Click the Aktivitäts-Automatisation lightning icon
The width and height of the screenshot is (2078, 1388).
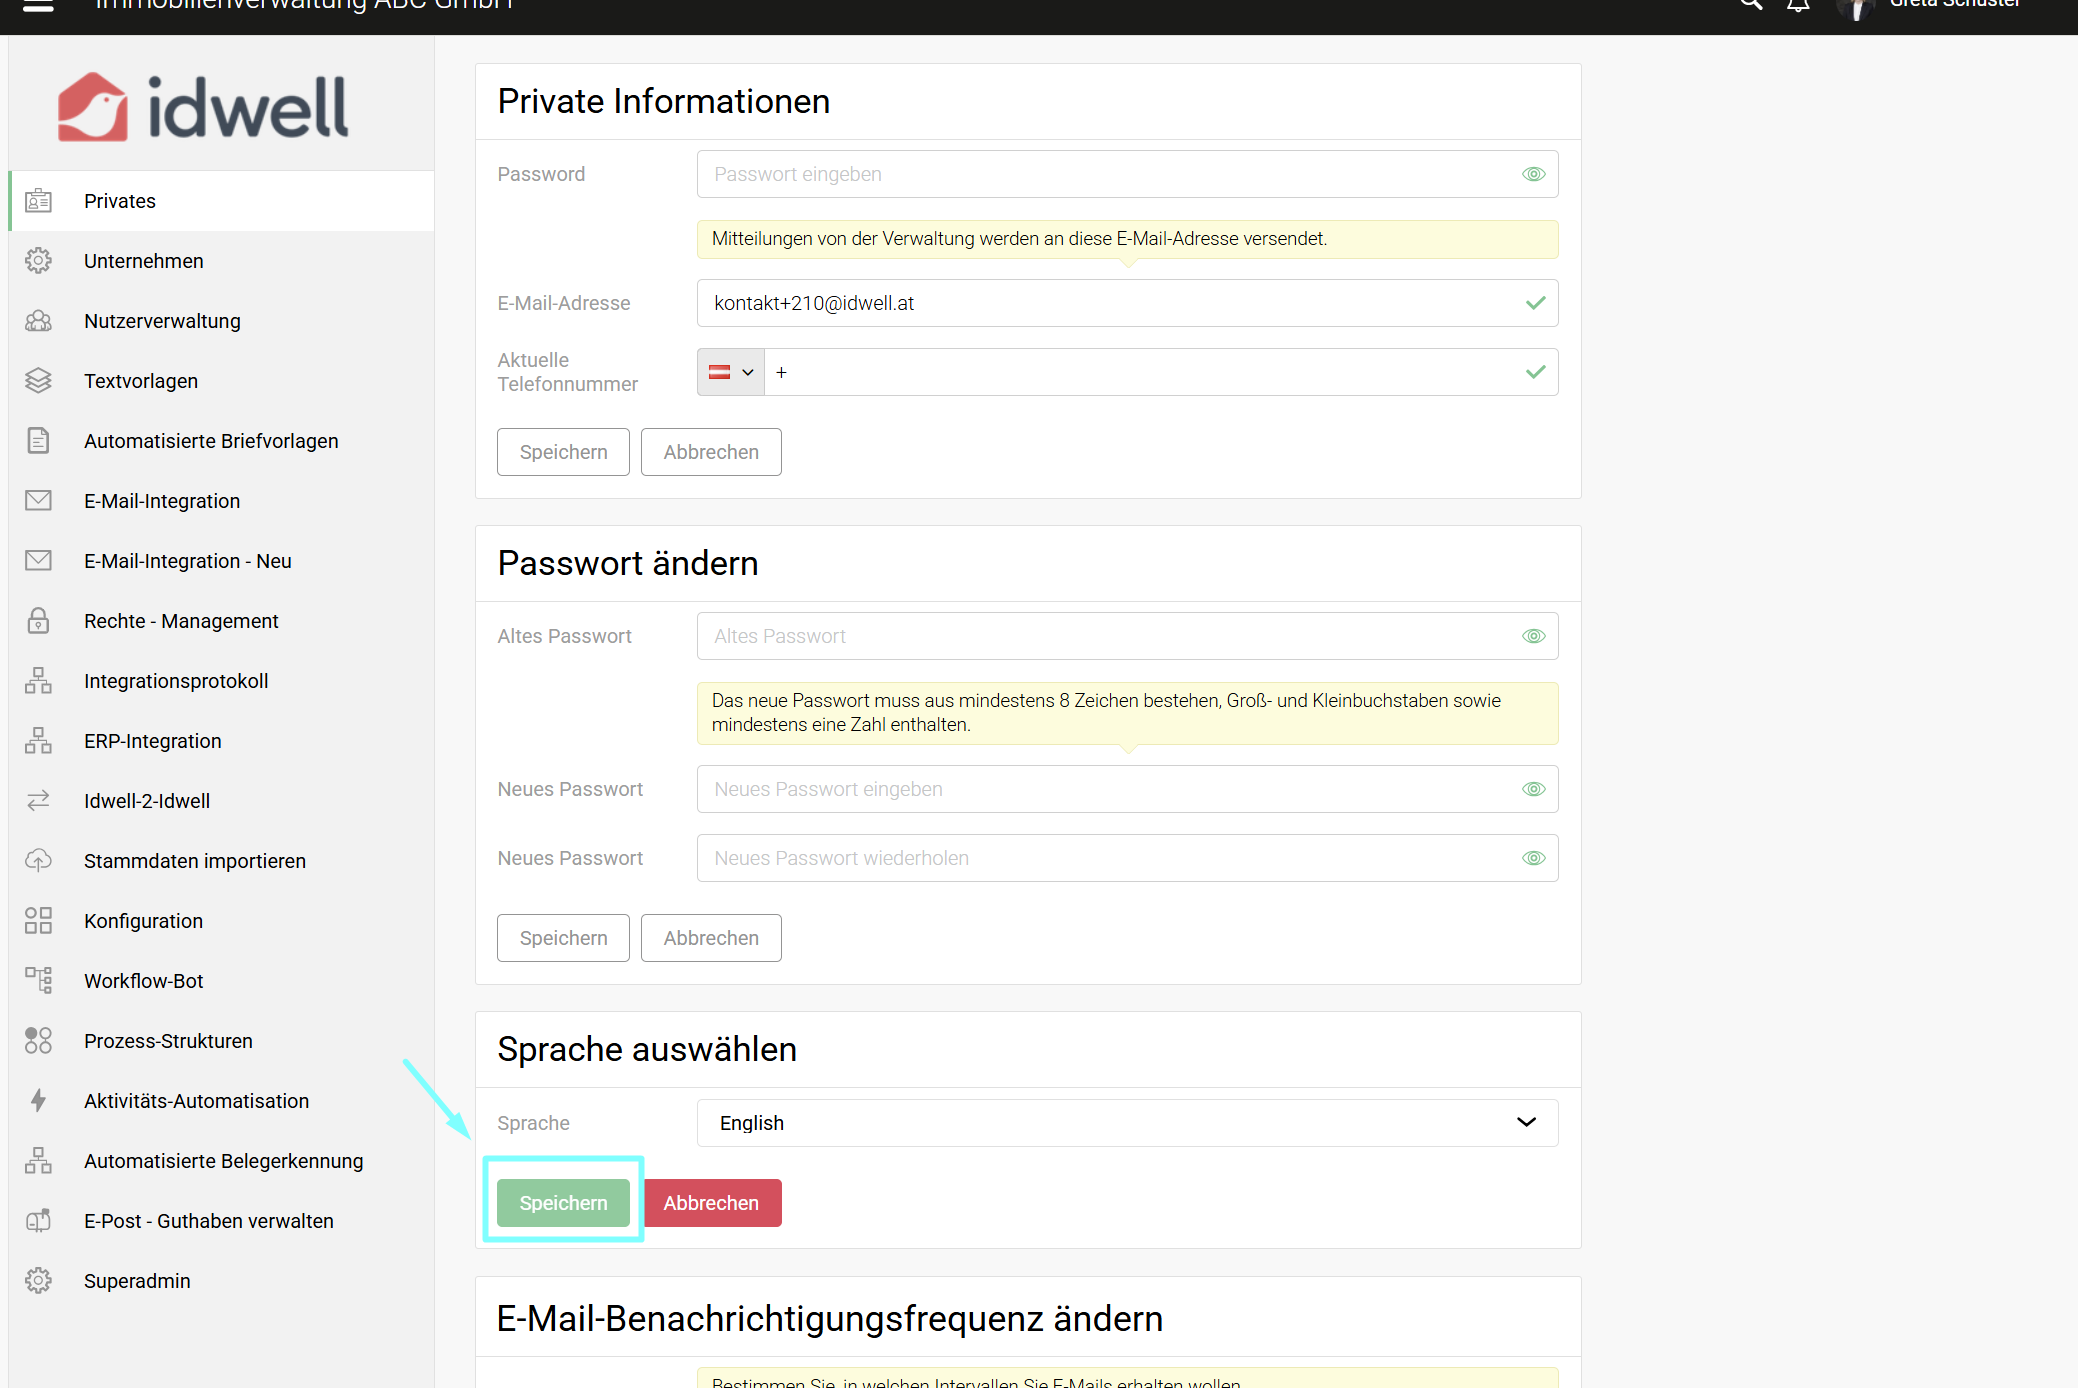pos(38,1100)
